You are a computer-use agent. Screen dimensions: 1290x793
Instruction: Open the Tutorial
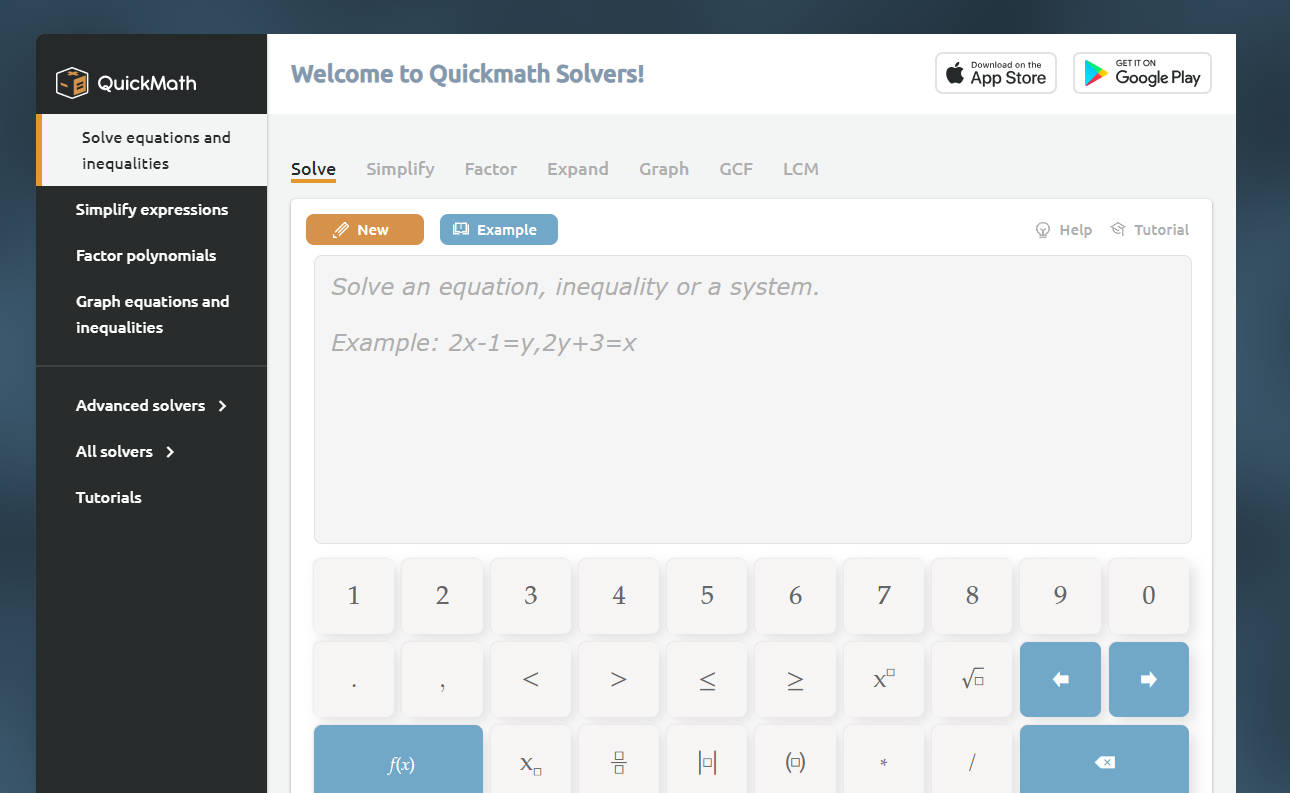[x=1149, y=229]
